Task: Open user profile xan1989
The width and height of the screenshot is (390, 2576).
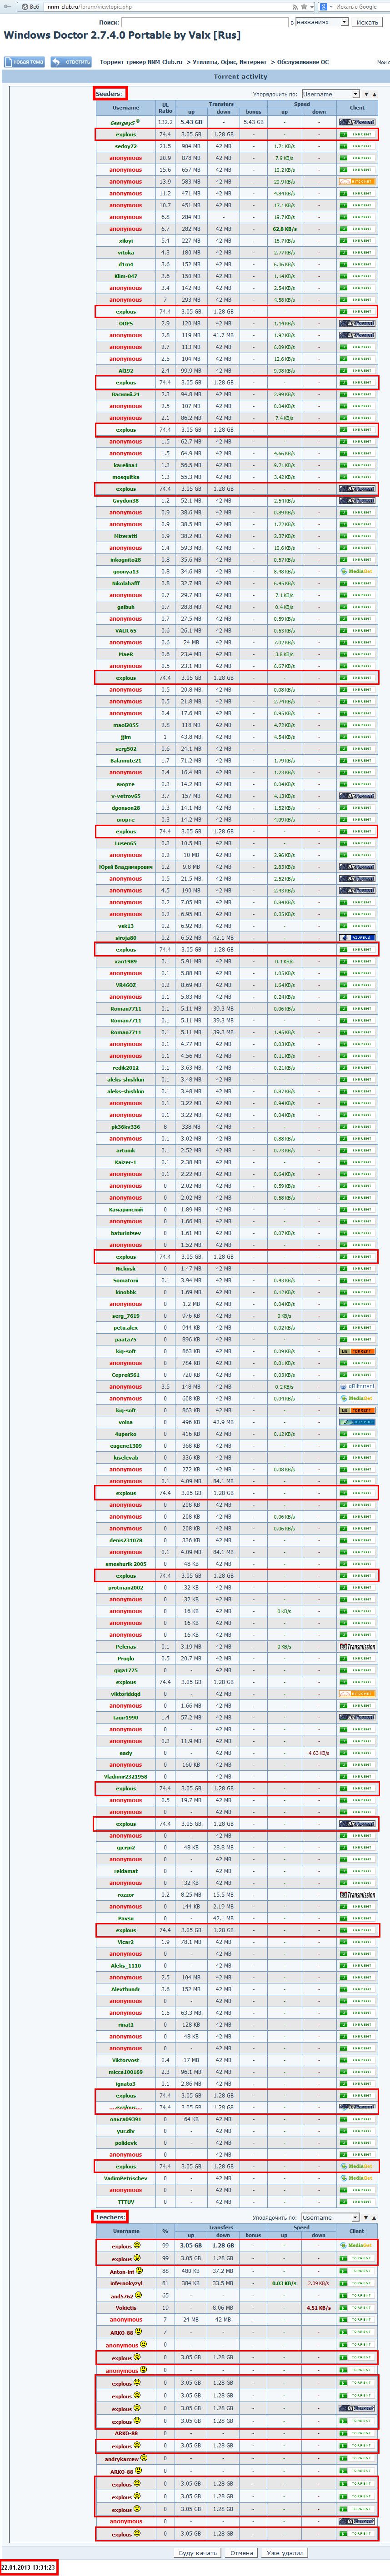Action: click(126, 961)
